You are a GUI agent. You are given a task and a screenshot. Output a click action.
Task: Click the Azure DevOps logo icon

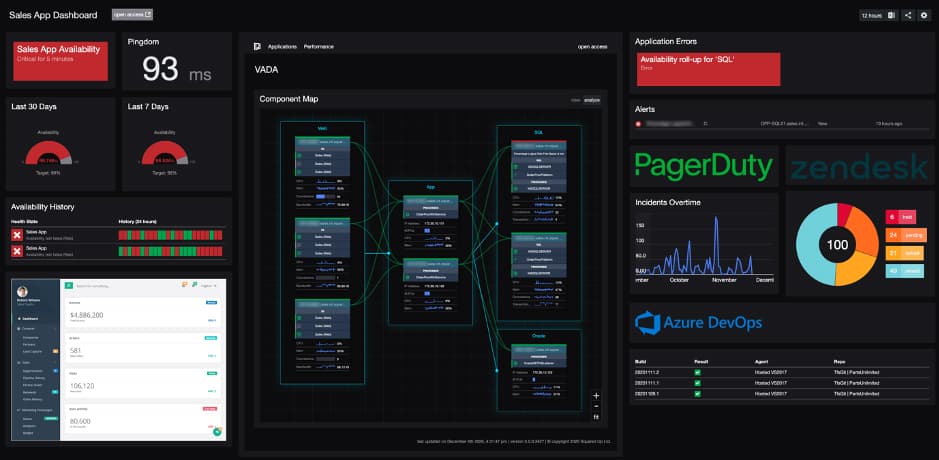647,323
